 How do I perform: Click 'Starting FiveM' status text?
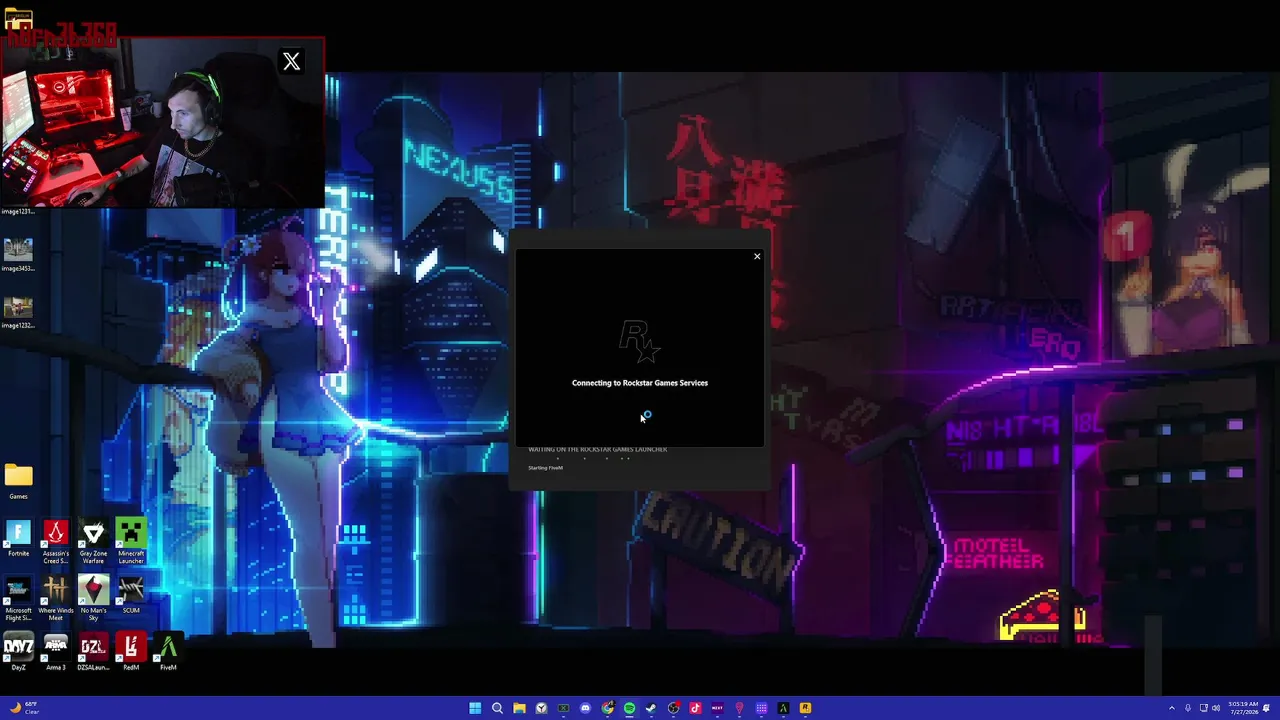pos(545,468)
